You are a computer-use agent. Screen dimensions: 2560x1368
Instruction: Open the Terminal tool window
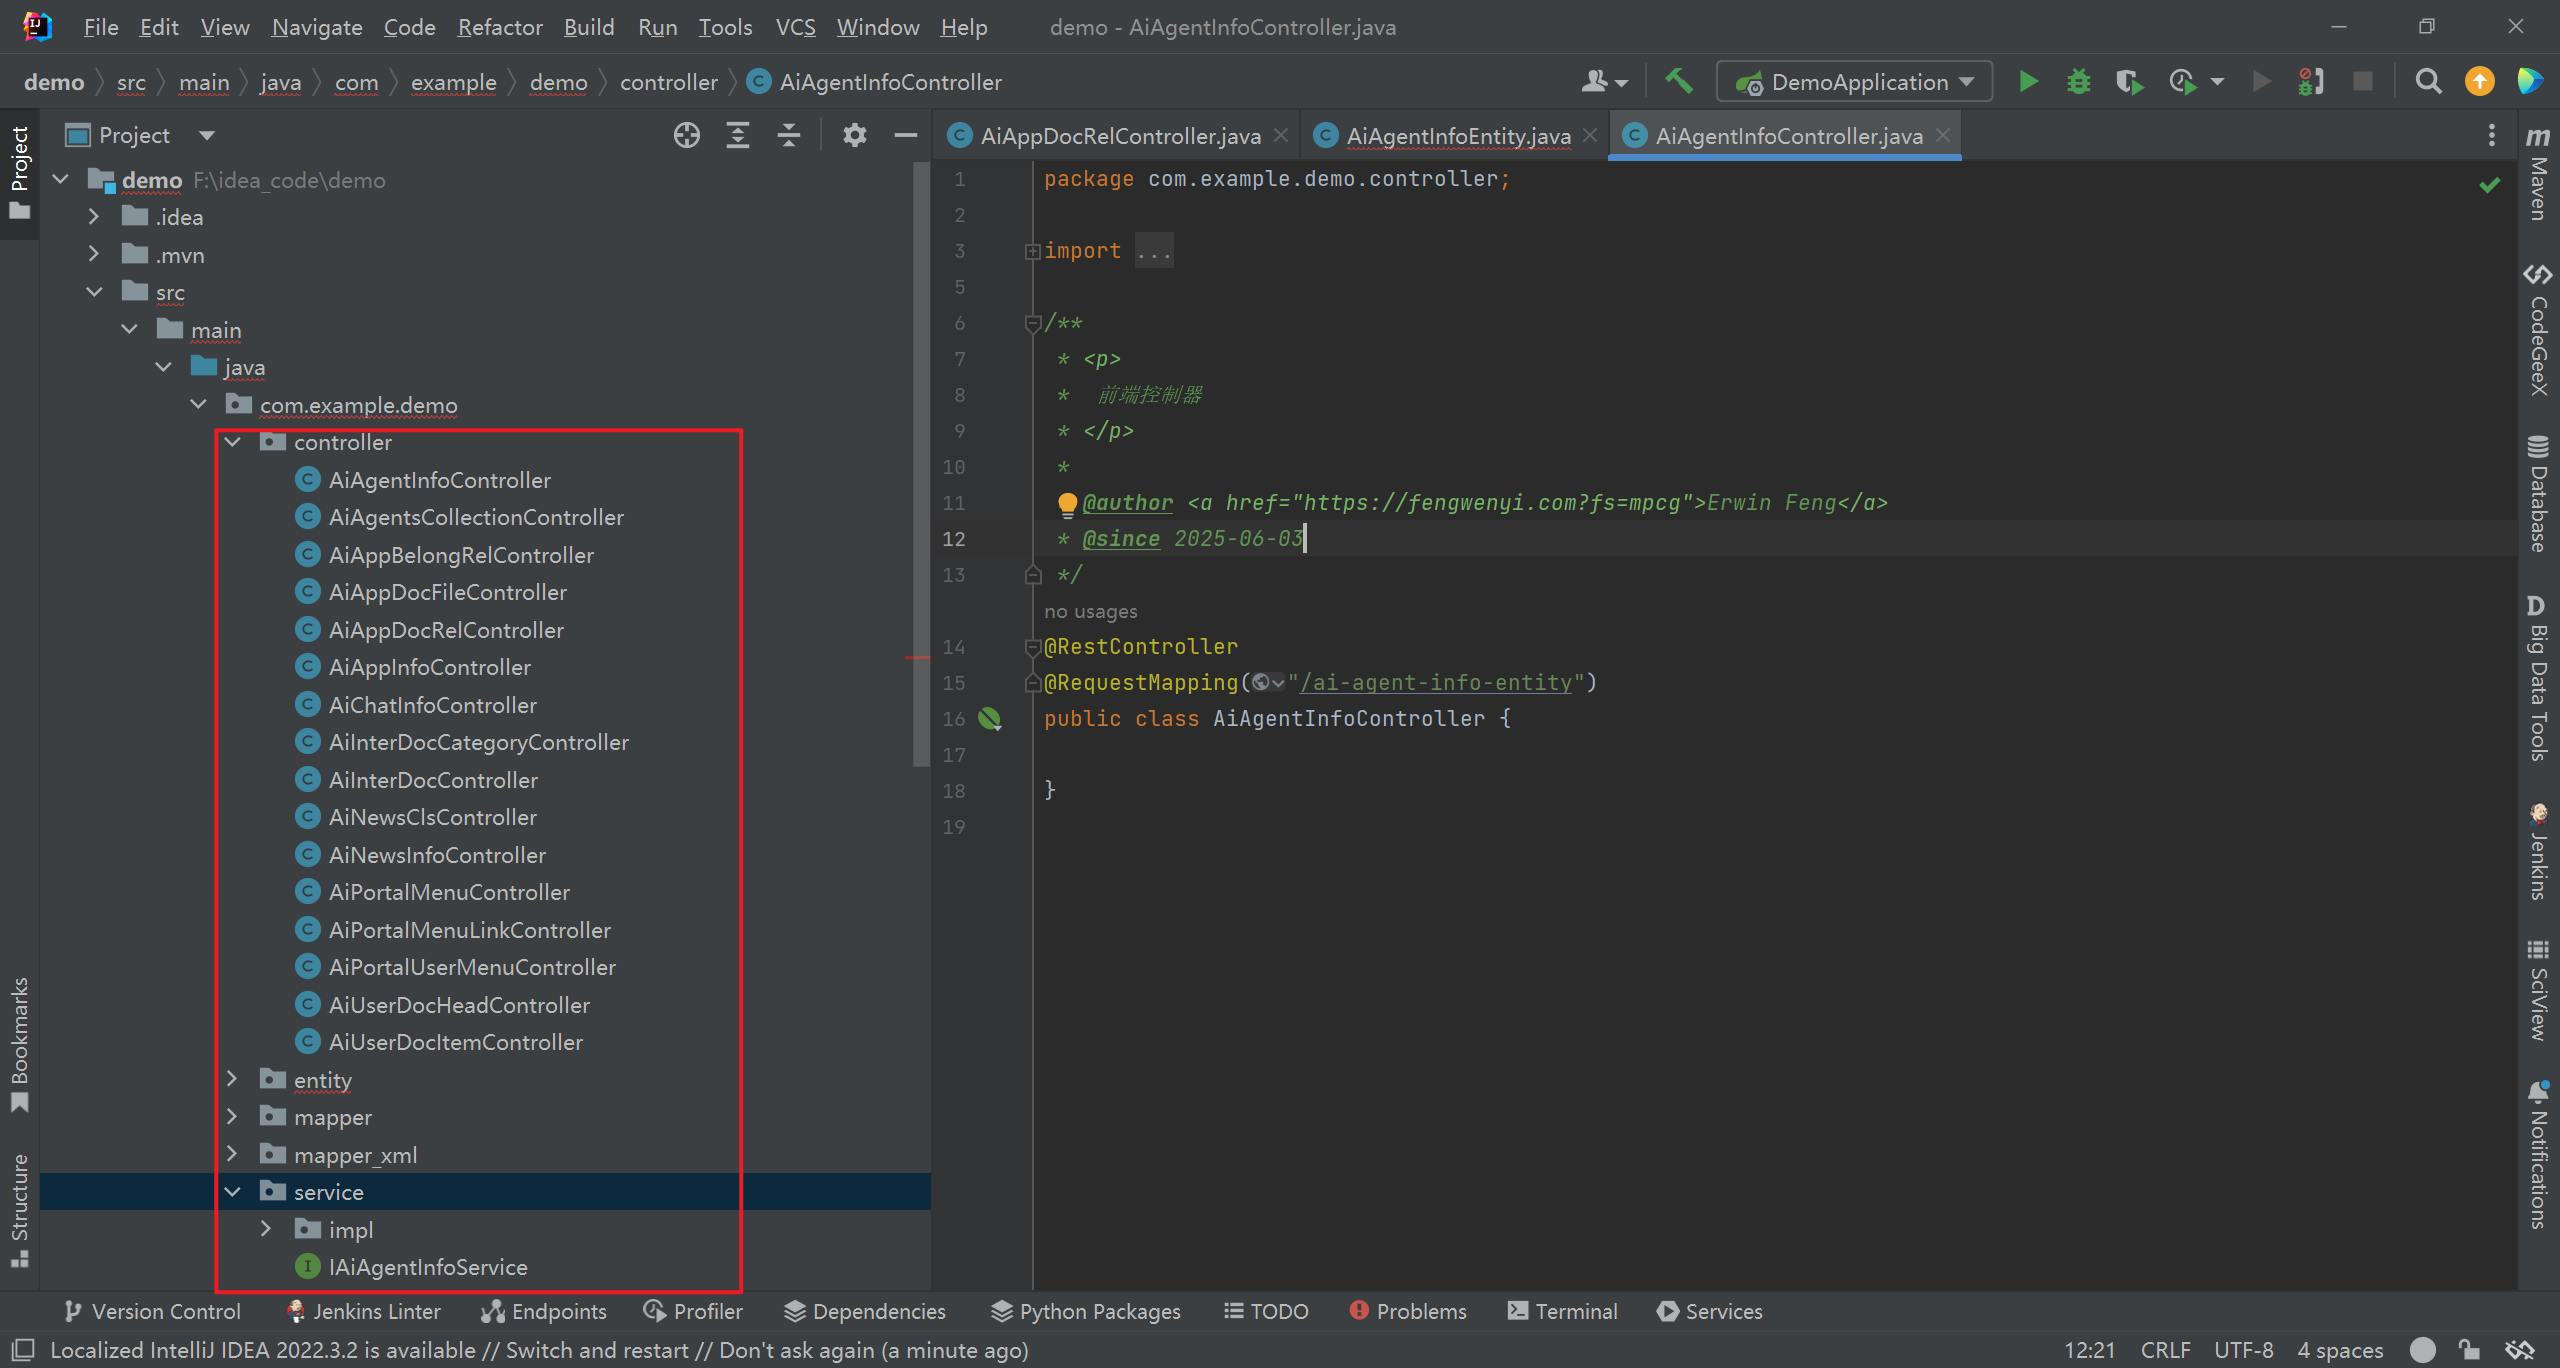1563,1311
